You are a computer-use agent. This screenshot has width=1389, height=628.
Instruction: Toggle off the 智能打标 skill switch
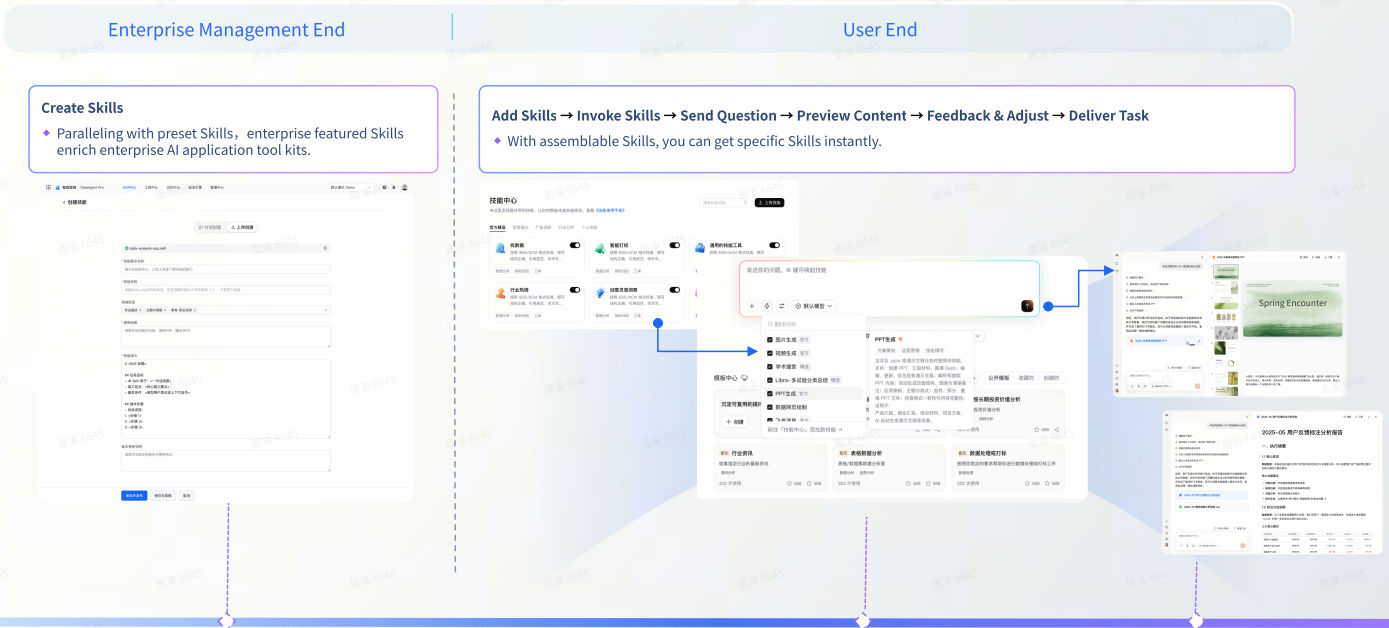click(675, 245)
